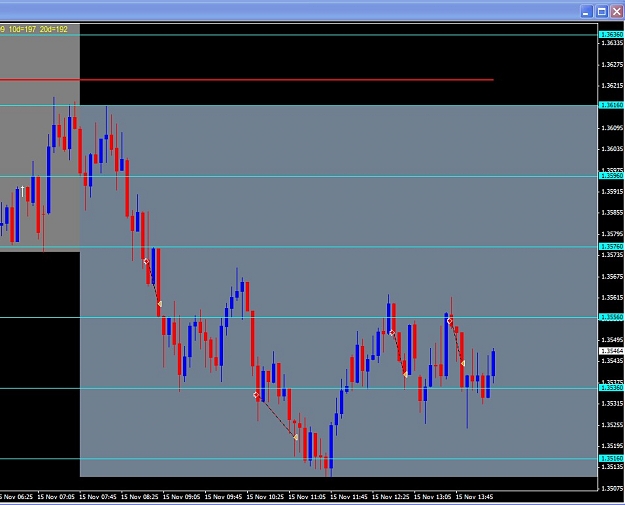Viewport: 625px width, 505px height.
Task: Click the 1.36035 price scale value
Action: click(612, 149)
